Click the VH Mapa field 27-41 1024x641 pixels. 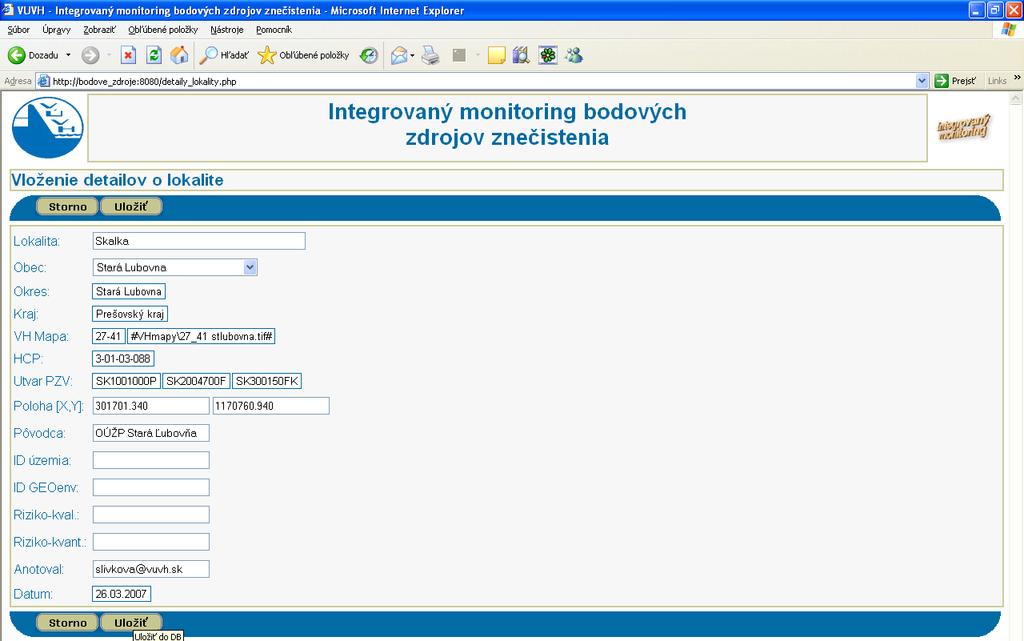click(108, 336)
